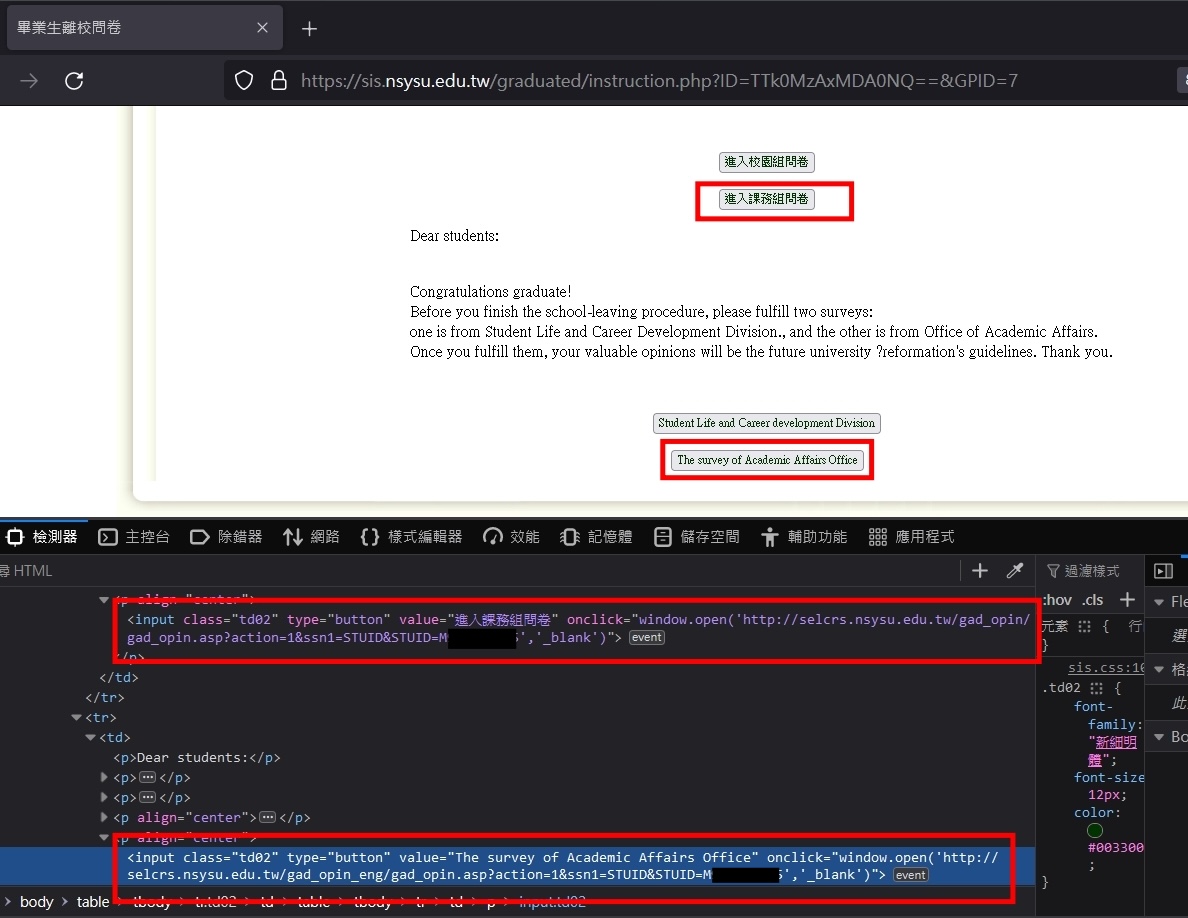The width and height of the screenshot is (1188, 918).
Task: Click the 進入校園組問卷 button
Action: pos(766,161)
